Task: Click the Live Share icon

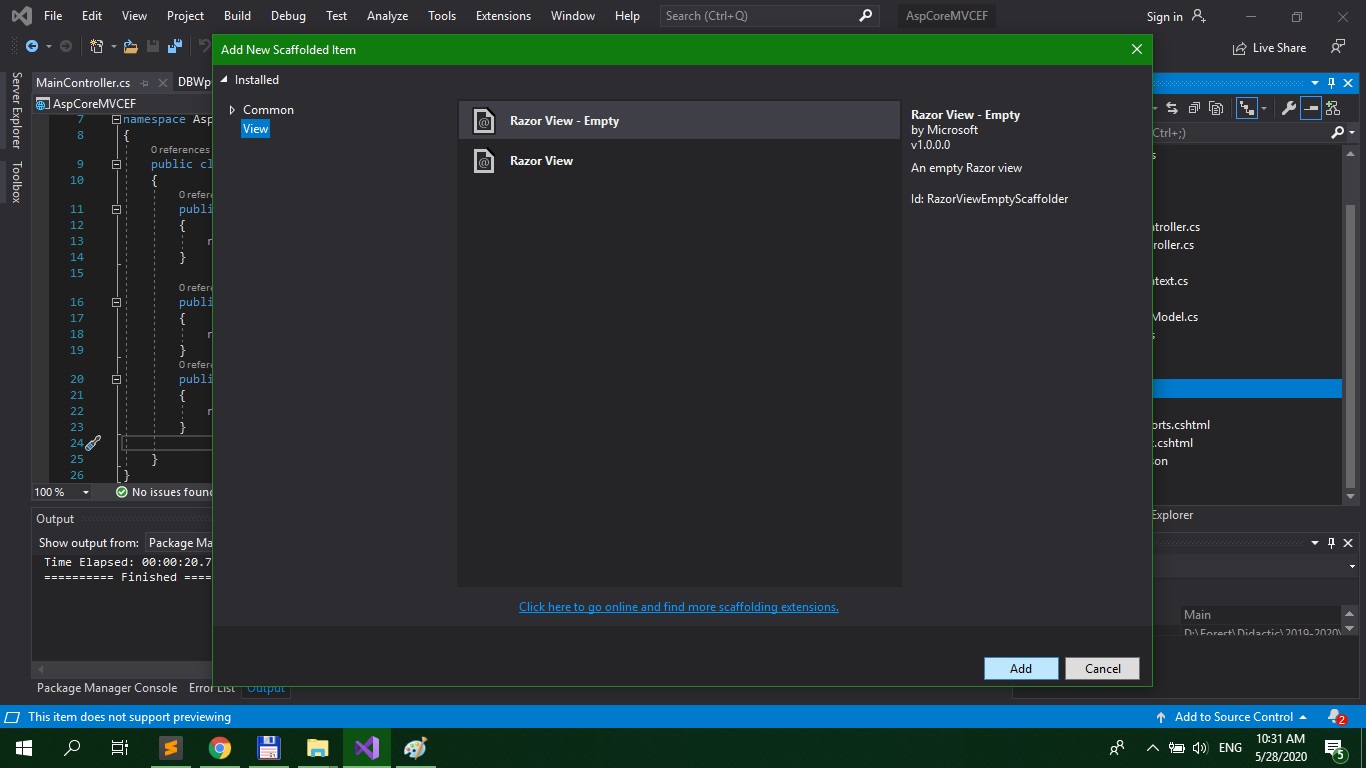Action: pyautogui.click(x=1241, y=47)
